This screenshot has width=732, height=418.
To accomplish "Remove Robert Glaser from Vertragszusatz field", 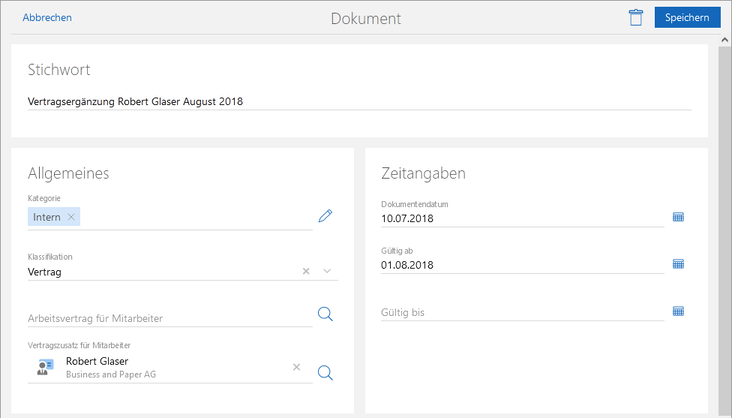I will click(x=296, y=367).
